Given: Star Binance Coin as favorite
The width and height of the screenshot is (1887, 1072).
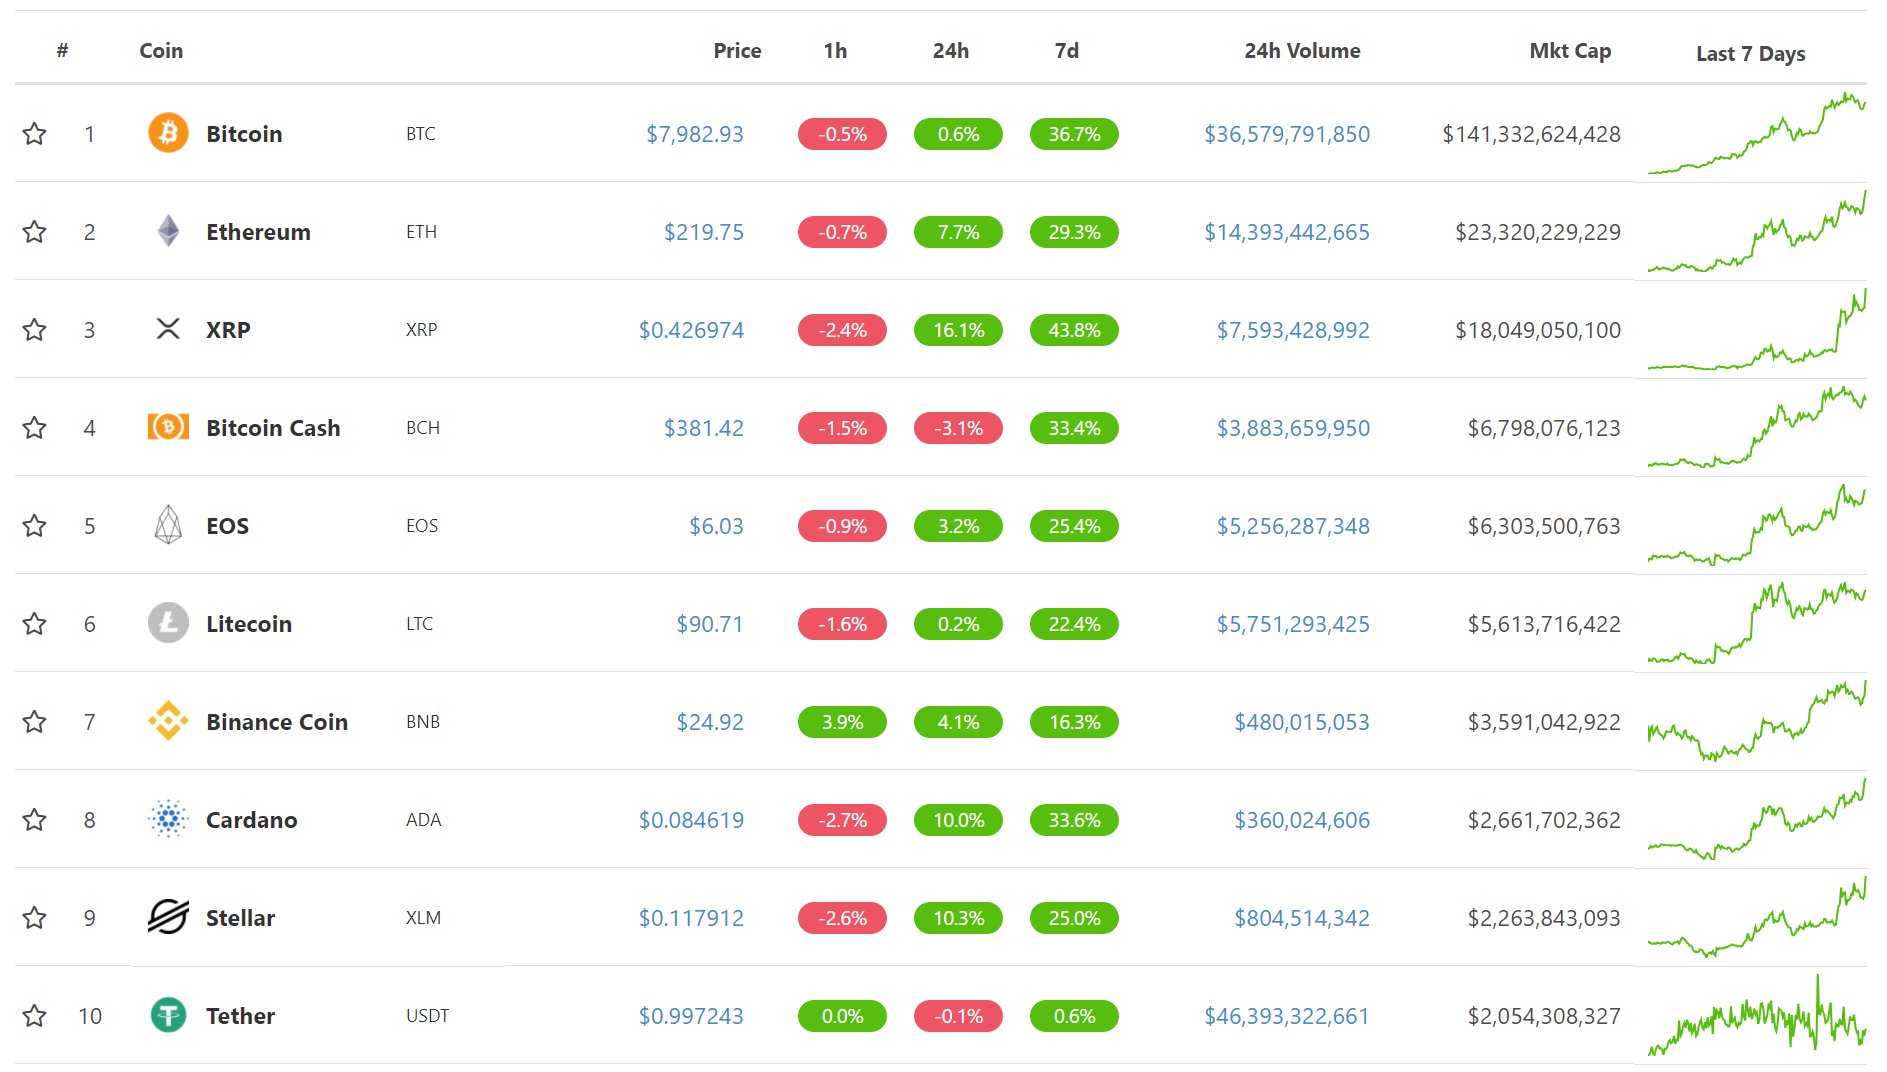Looking at the screenshot, I should click(35, 721).
